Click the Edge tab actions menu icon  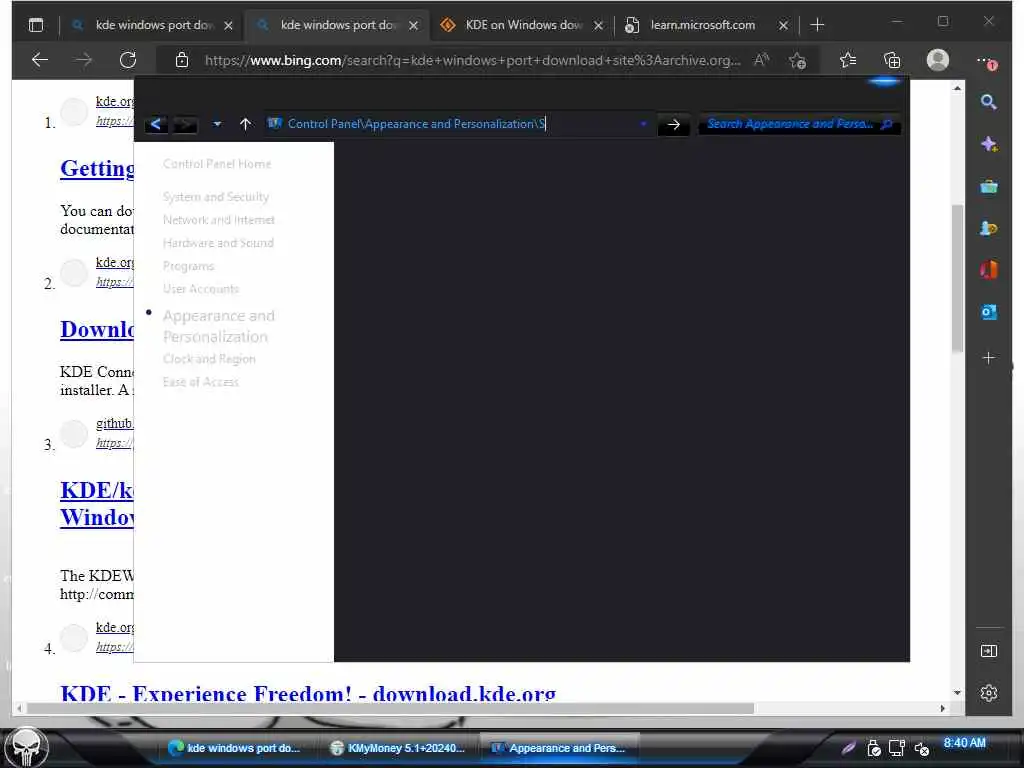pos(36,25)
